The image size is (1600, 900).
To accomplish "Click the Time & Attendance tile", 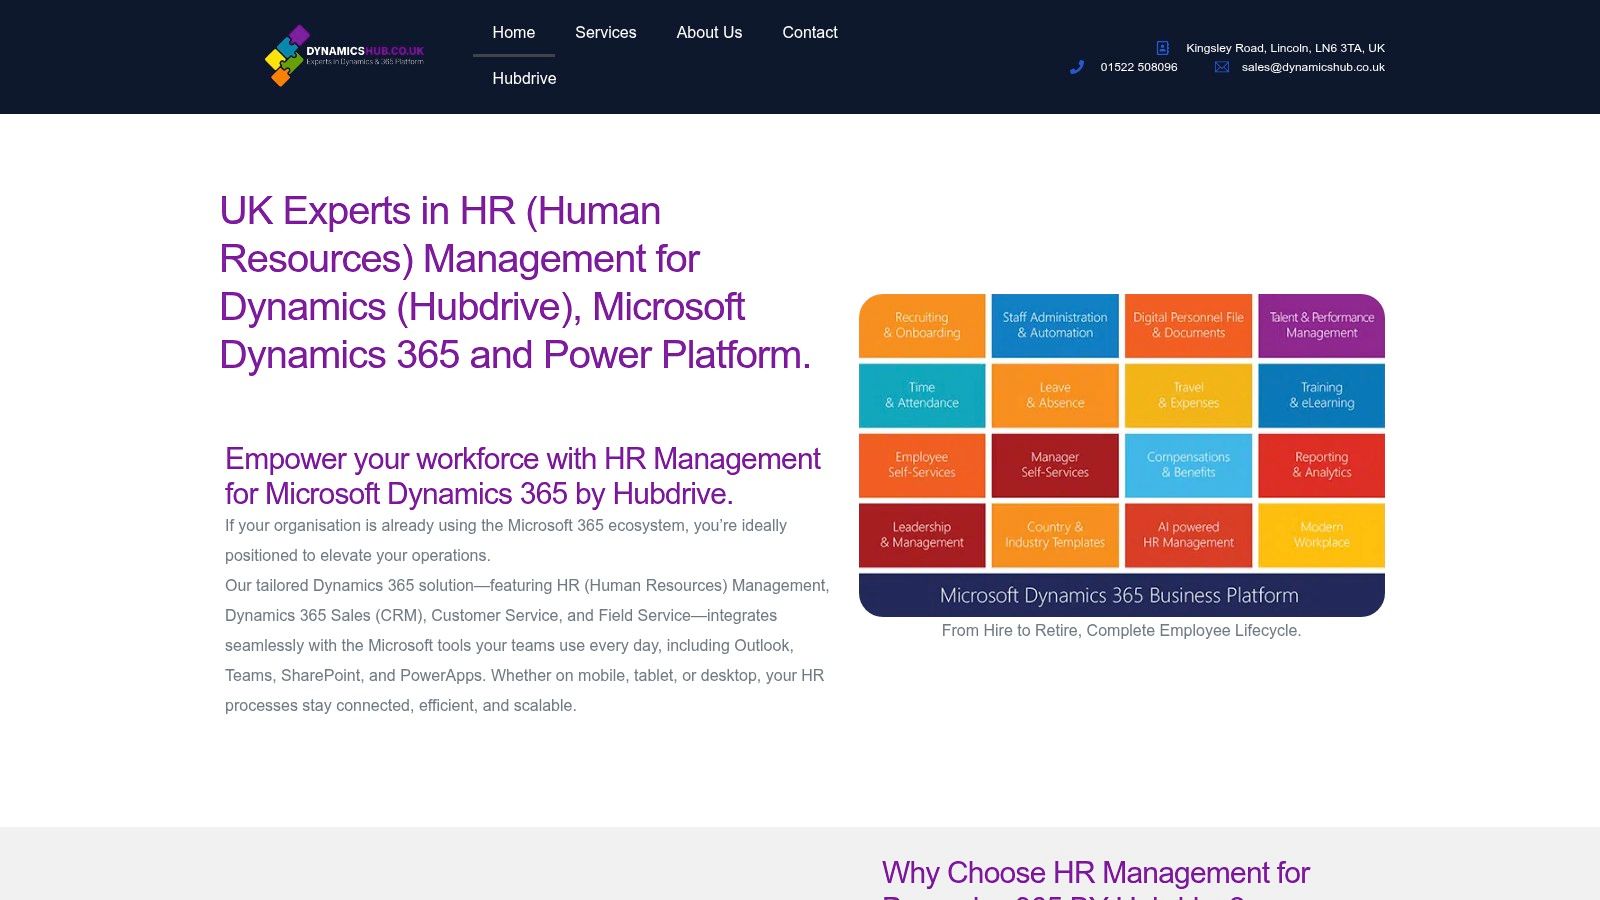I will click(x=922, y=395).
